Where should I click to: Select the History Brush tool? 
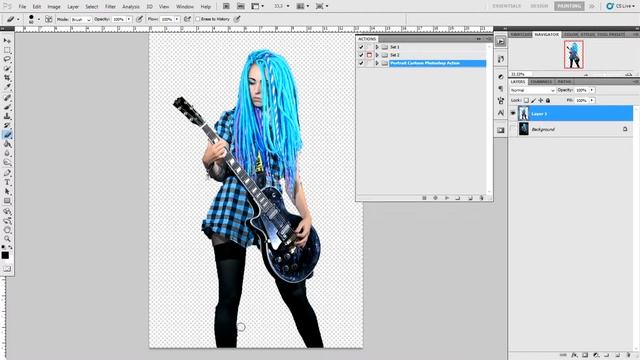7,125
